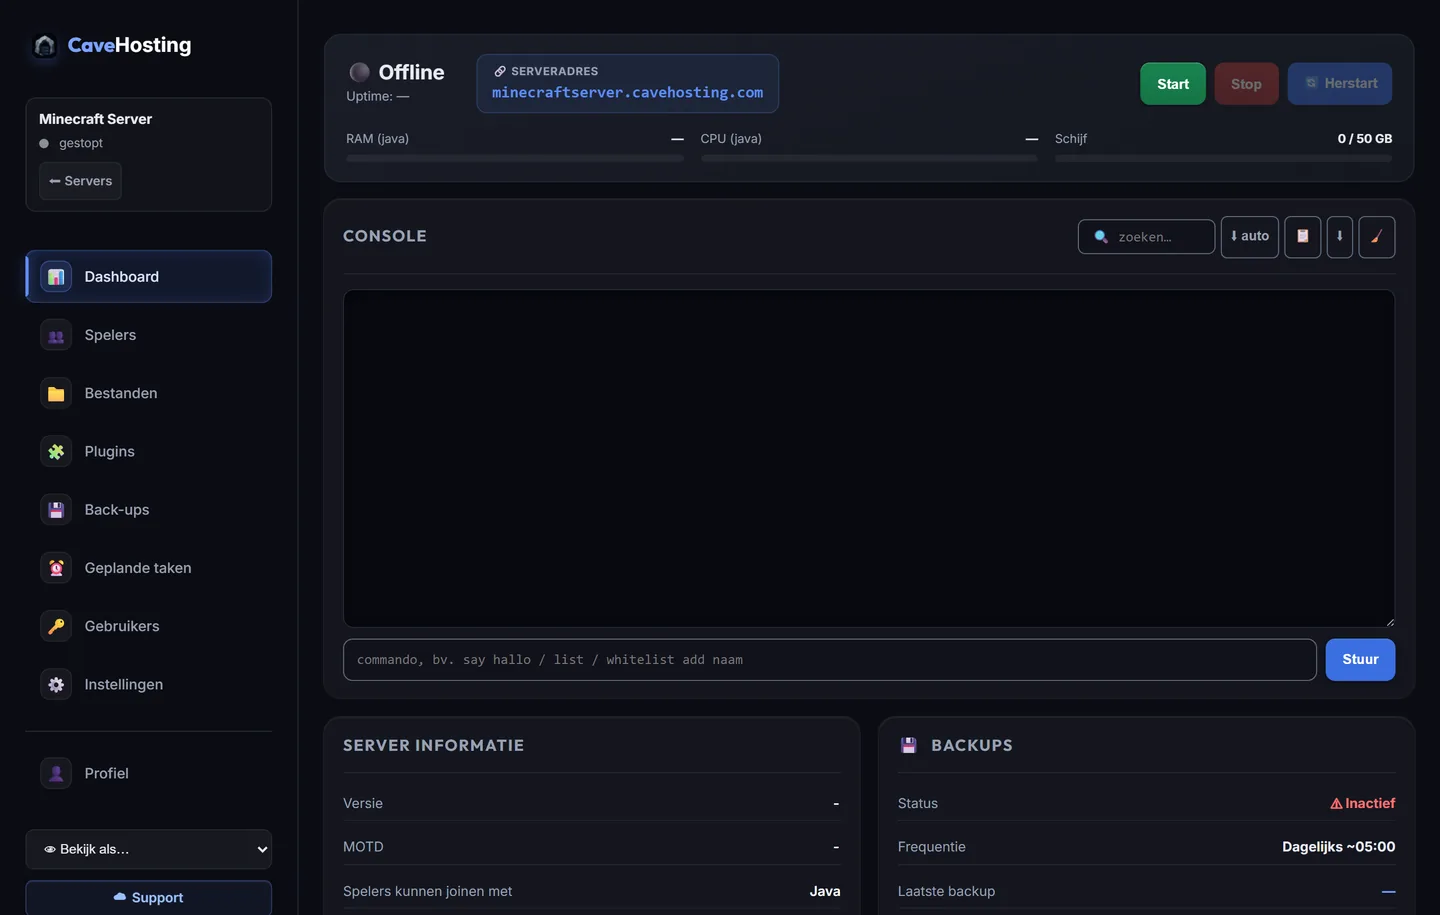Go back to Servers list
The width and height of the screenshot is (1440, 915).
pyautogui.click(x=80, y=181)
